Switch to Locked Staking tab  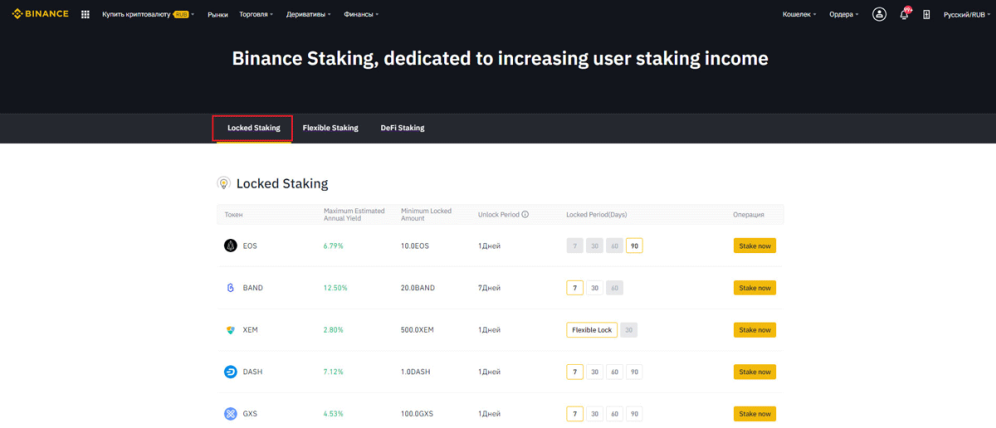click(253, 128)
